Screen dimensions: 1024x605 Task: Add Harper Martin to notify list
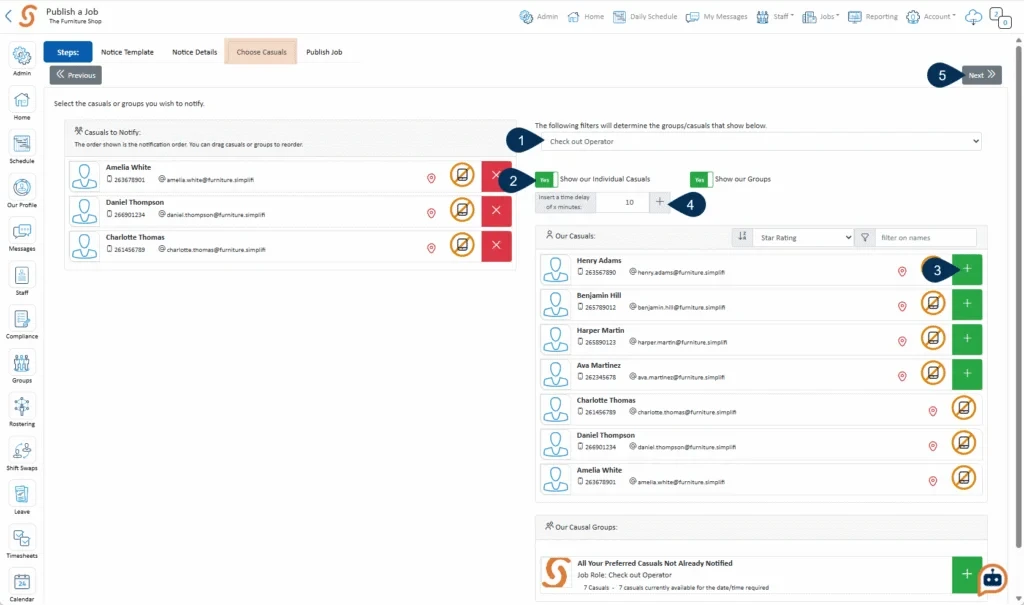[967, 338]
